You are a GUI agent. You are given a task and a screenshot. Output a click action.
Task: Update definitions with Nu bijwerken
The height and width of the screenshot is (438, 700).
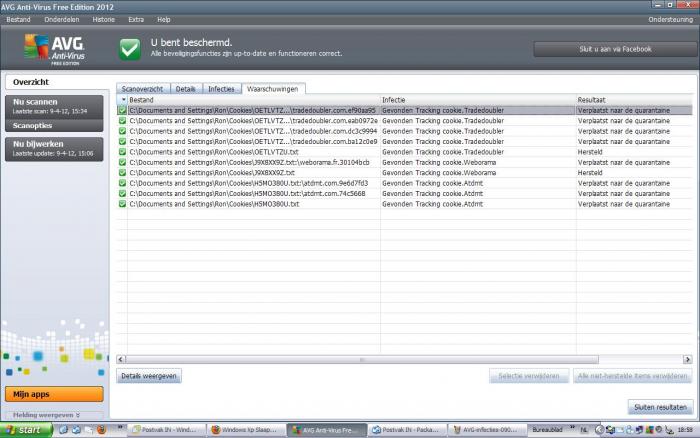point(54,149)
